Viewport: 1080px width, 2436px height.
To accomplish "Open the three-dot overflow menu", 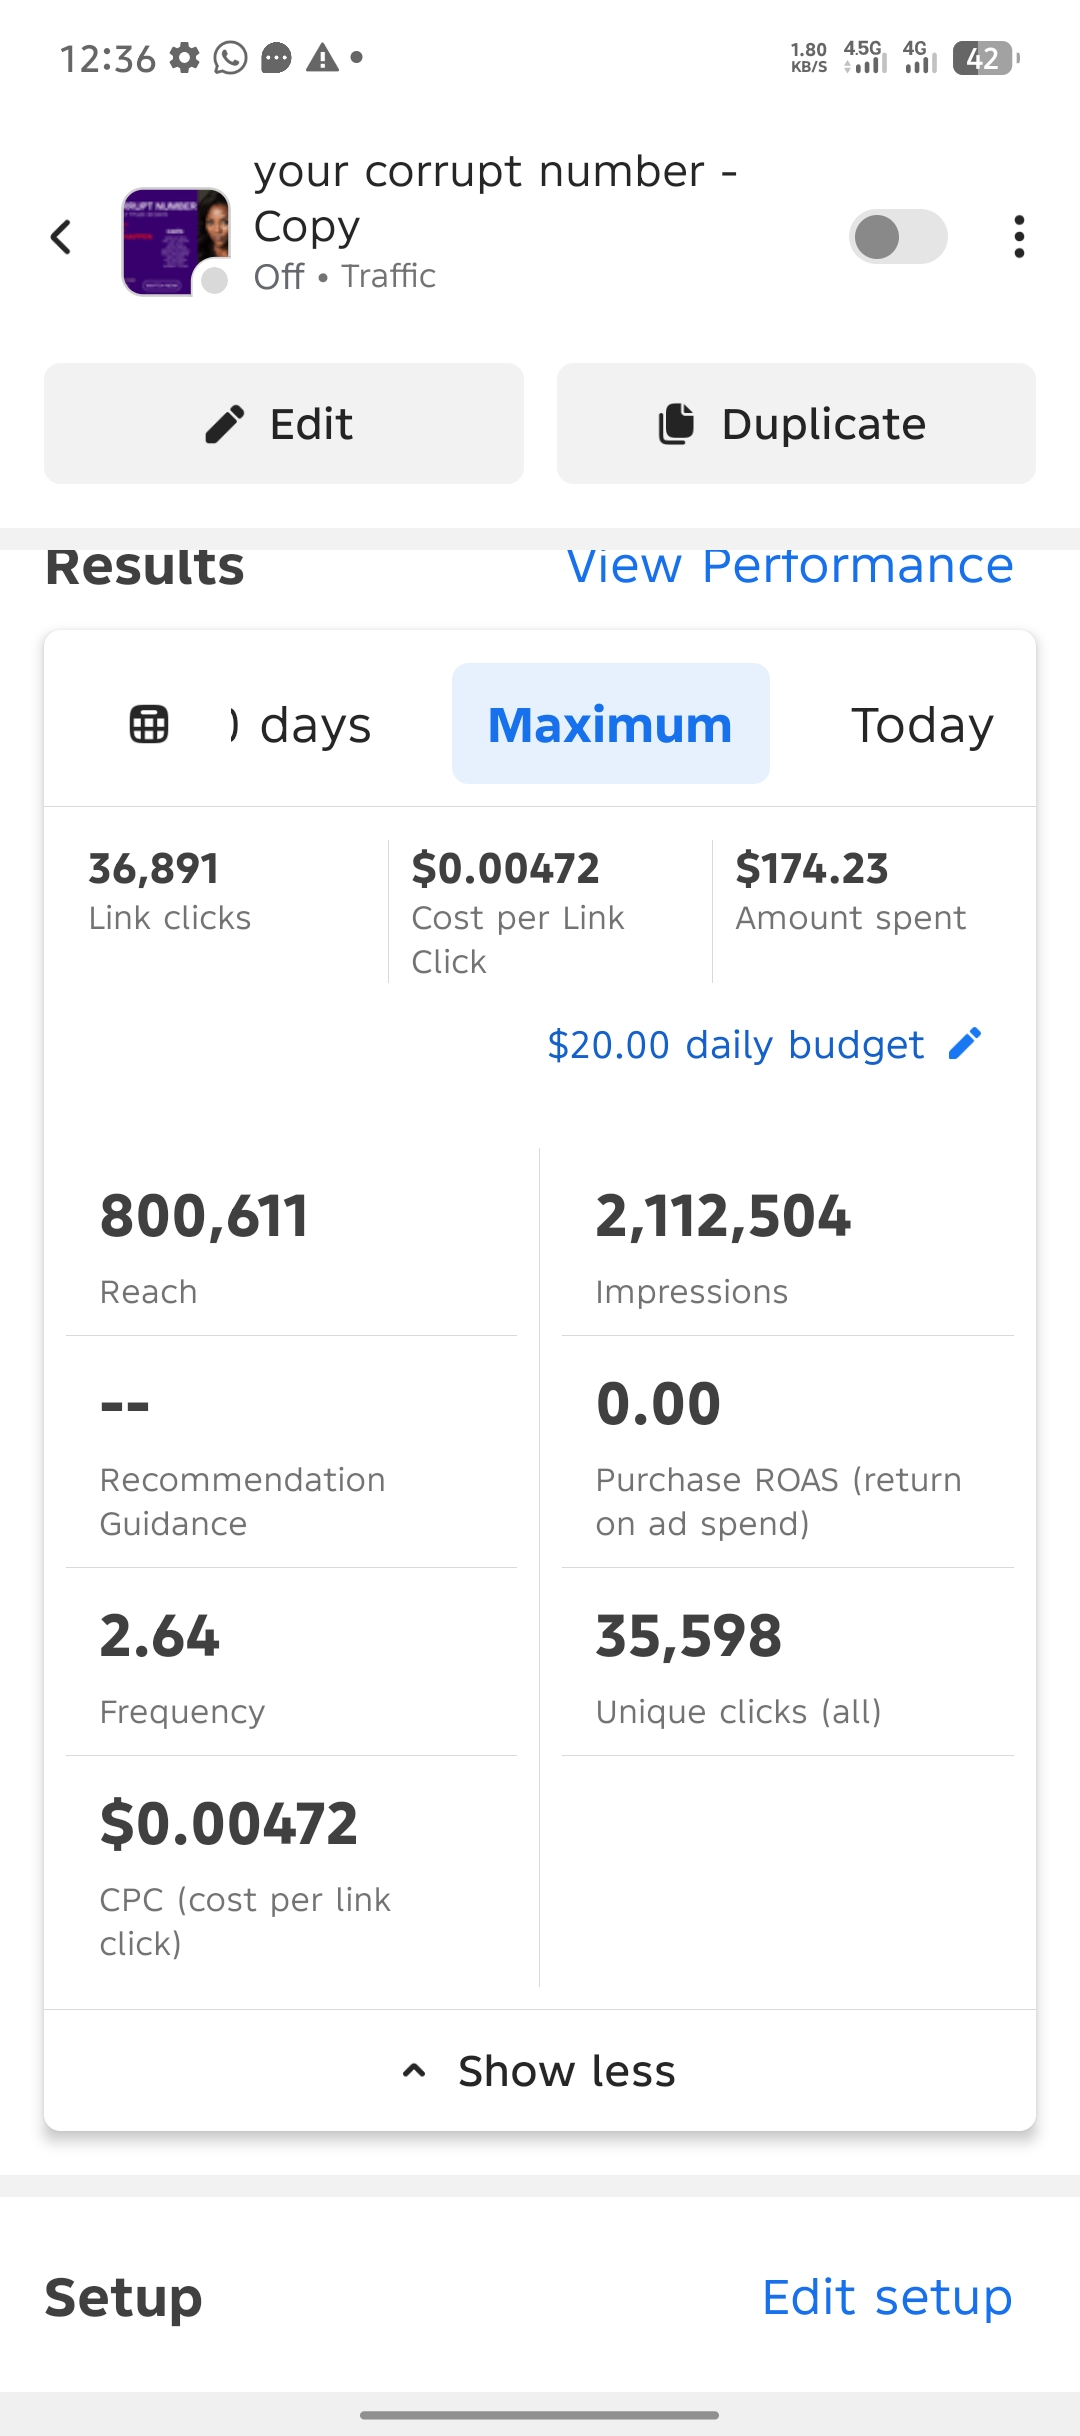I will [x=1018, y=237].
